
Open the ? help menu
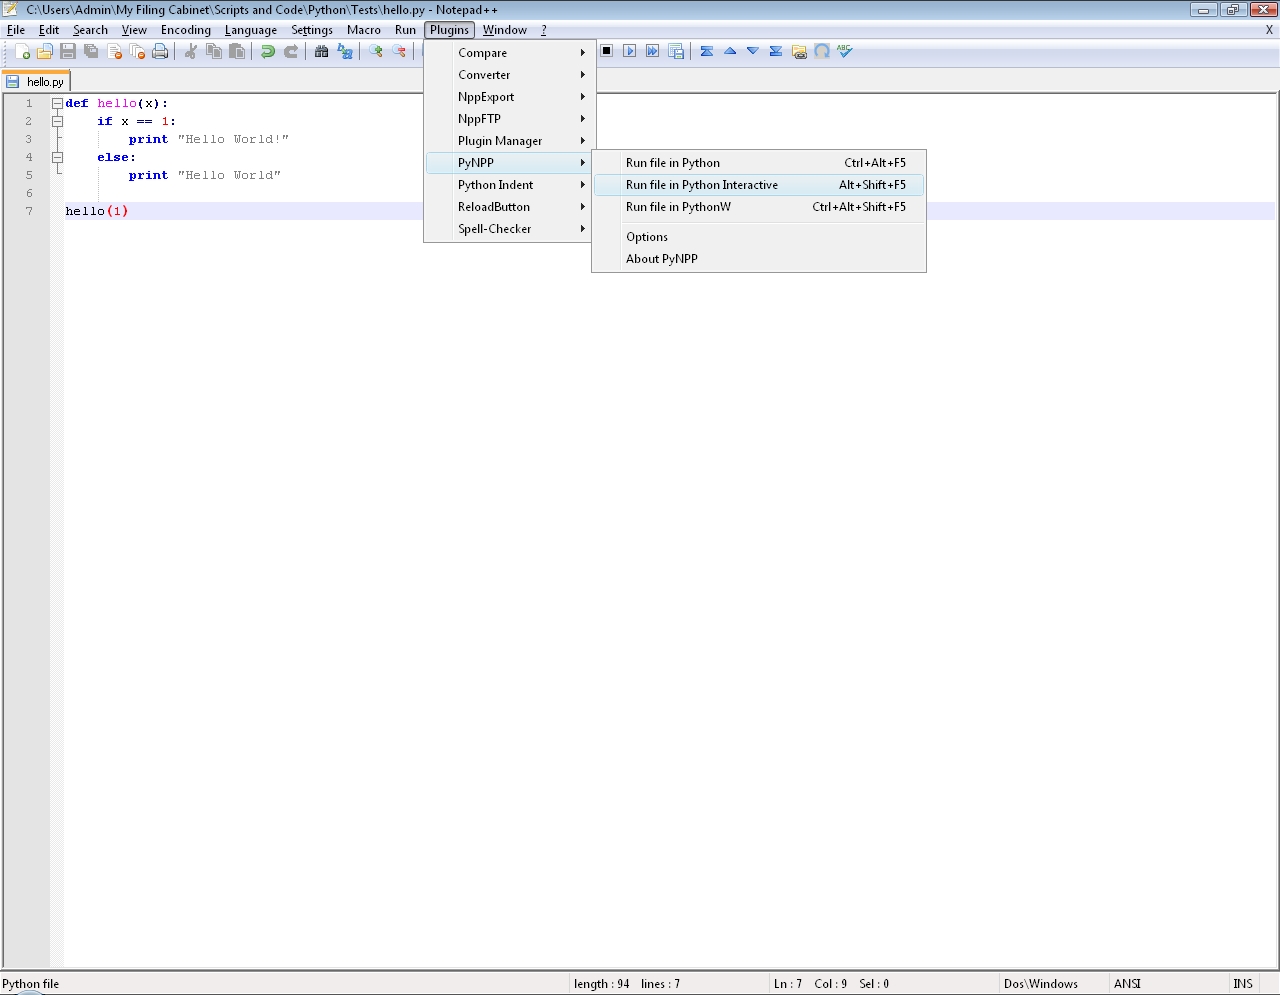[544, 30]
